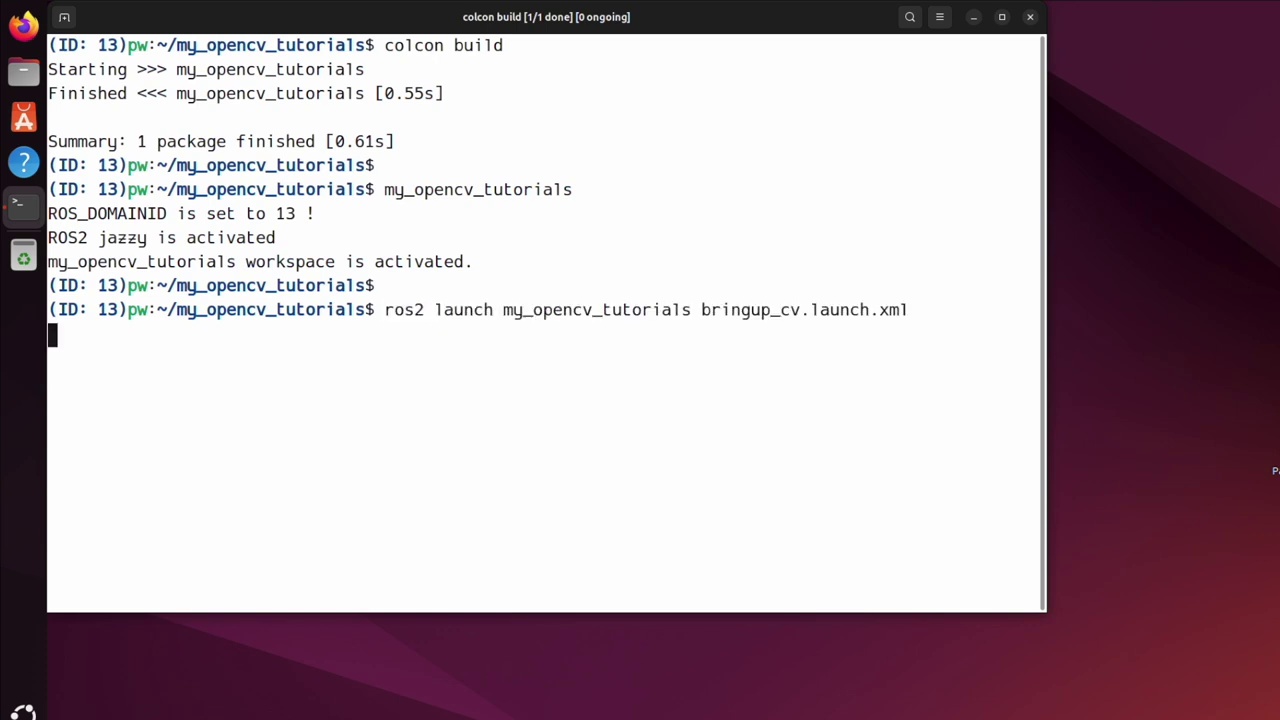1280x720 pixels.
Task: Open the Trash from the dock
Action: point(23,257)
